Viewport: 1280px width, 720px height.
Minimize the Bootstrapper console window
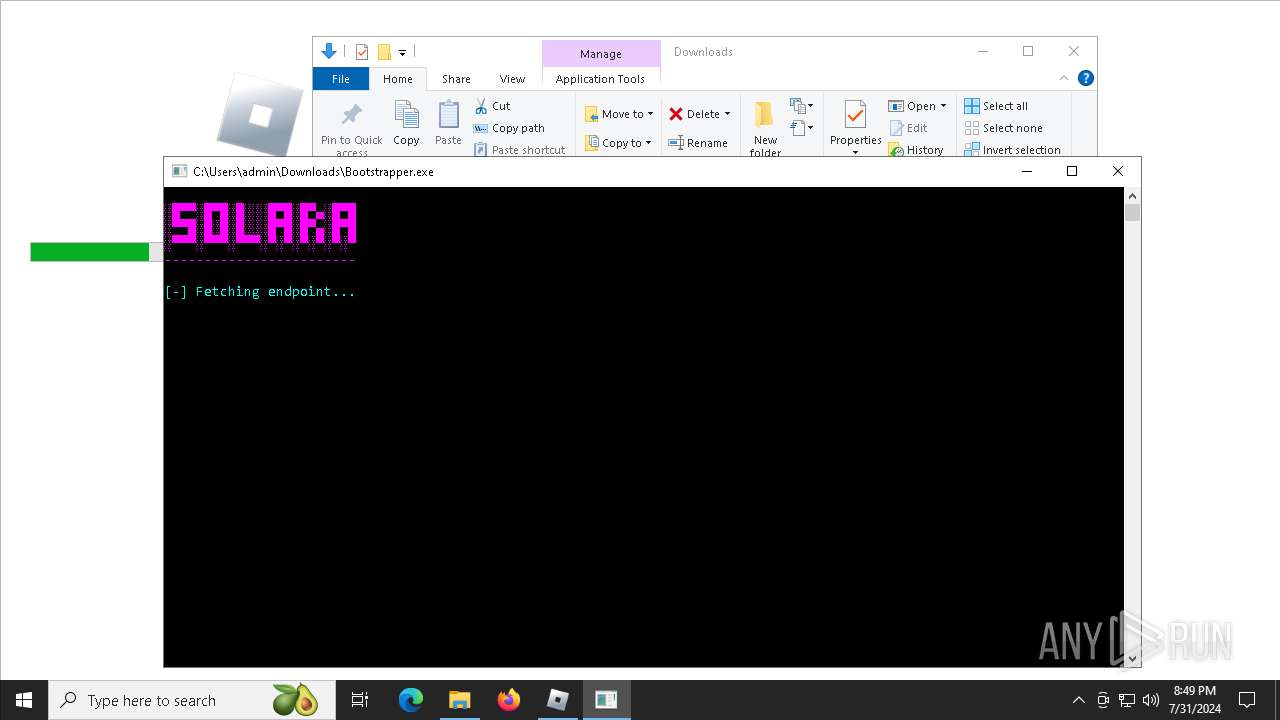point(1026,171)
